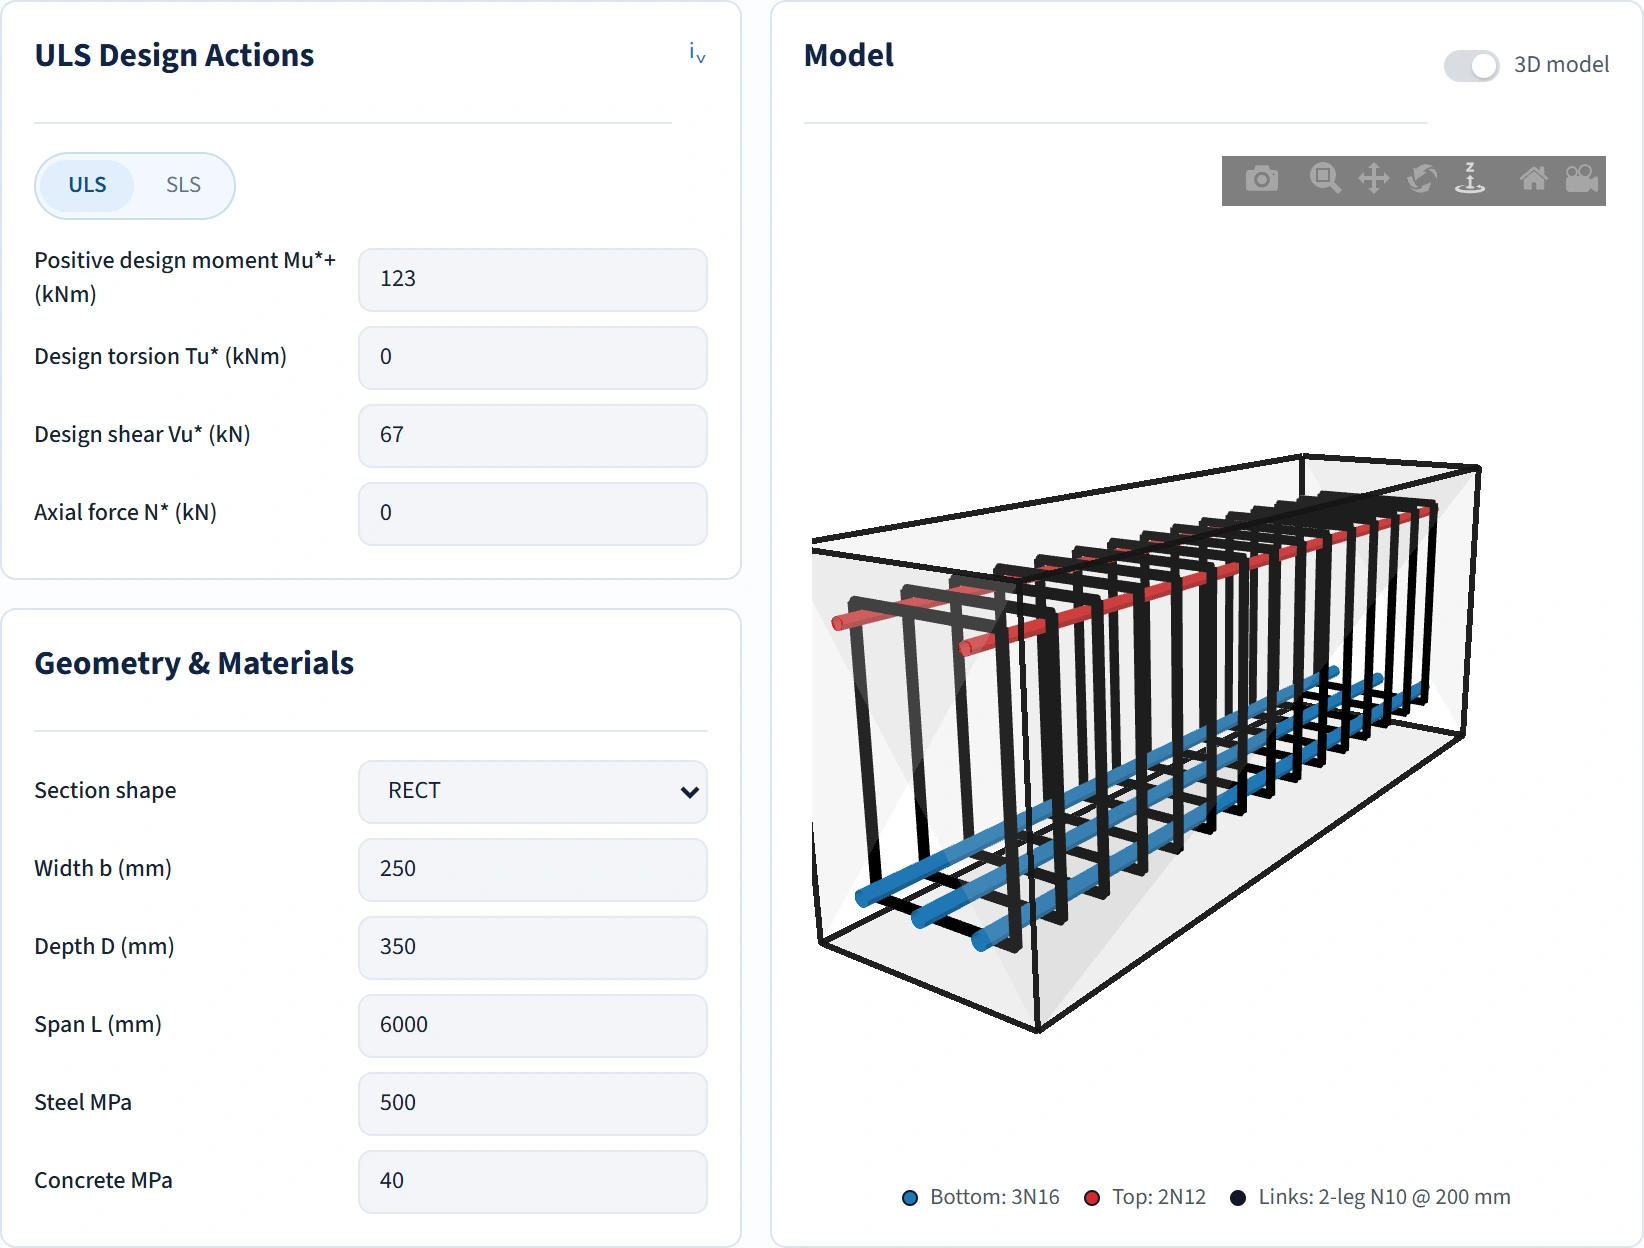Toggle Links: 2-leg N10 @ 200 mm legend entry
This screenshot has height=1248, width=1644.
click(x=1370, y=1197)
